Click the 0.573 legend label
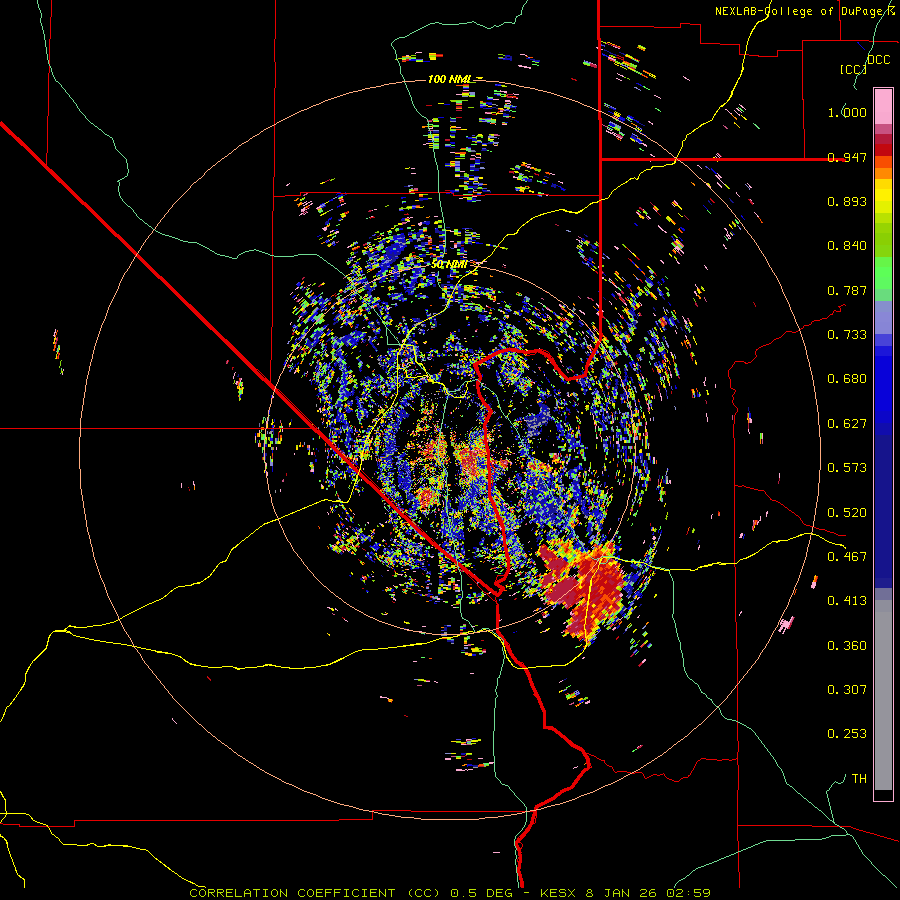Viewport: 900px width, 900px height. point(847,468)
